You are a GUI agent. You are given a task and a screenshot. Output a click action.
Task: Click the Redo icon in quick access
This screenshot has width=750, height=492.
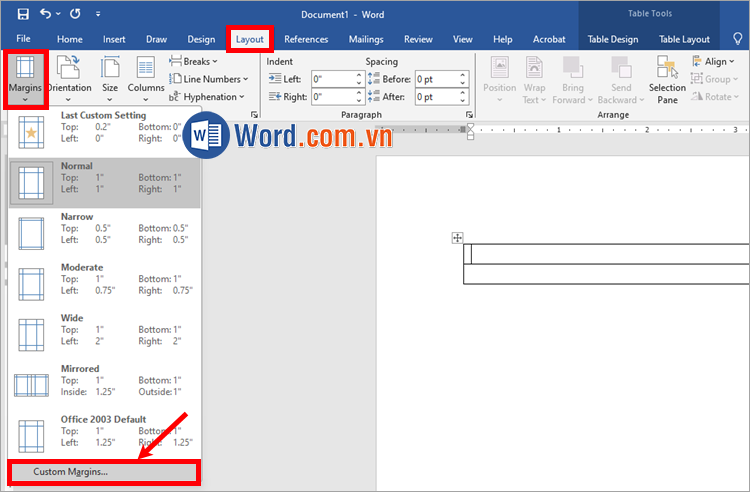point(75,14)
